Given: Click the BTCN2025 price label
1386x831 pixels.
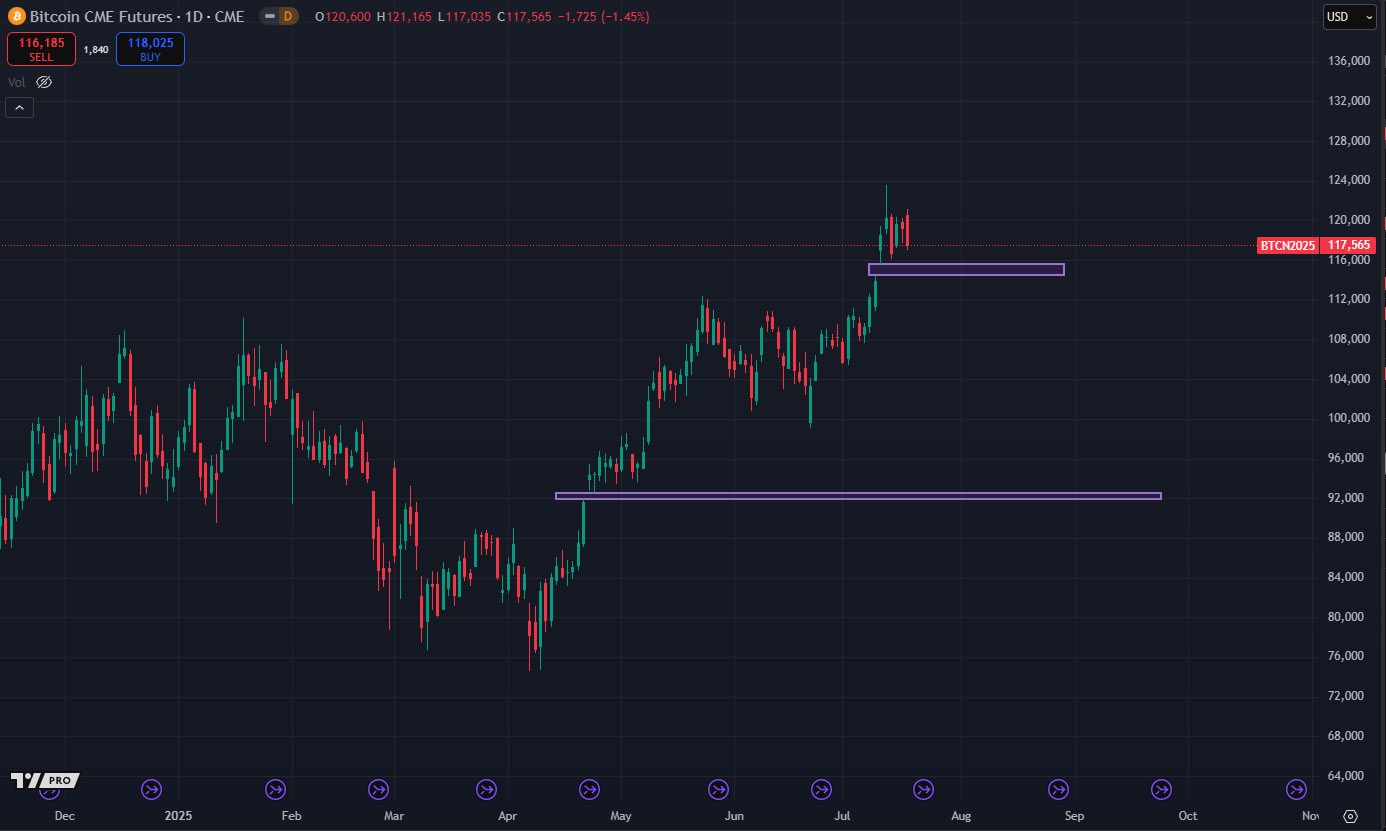Looking at the screenshot, I should click(1287, 245).
